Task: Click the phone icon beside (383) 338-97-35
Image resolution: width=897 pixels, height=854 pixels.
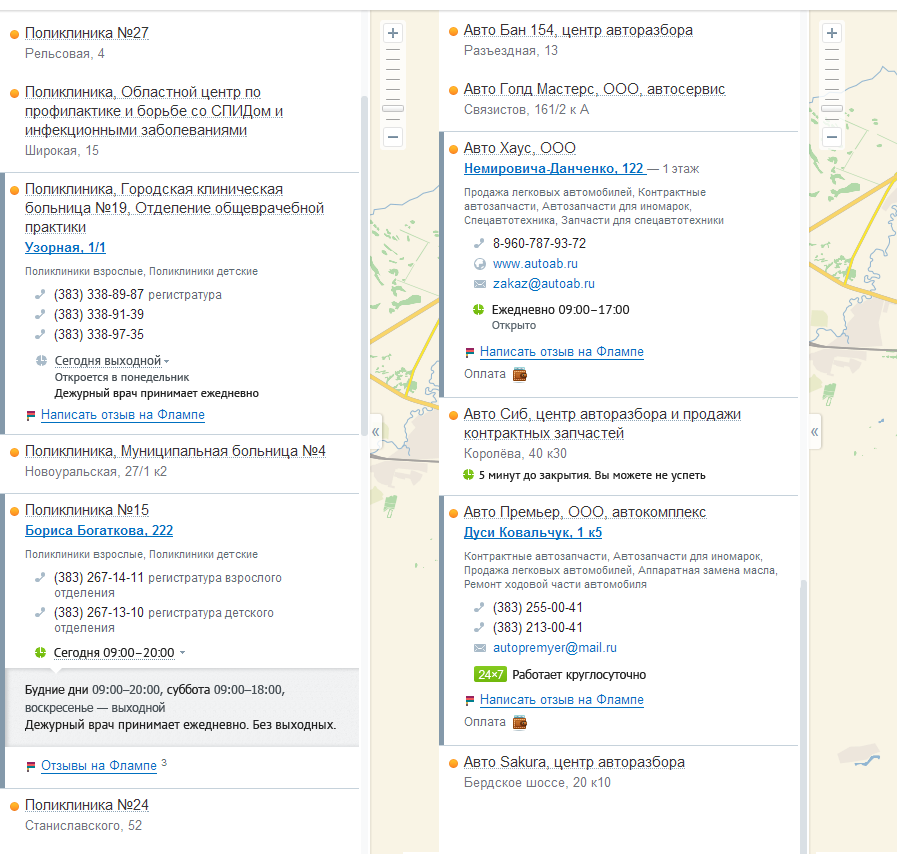Action: (x=40, y=335)
